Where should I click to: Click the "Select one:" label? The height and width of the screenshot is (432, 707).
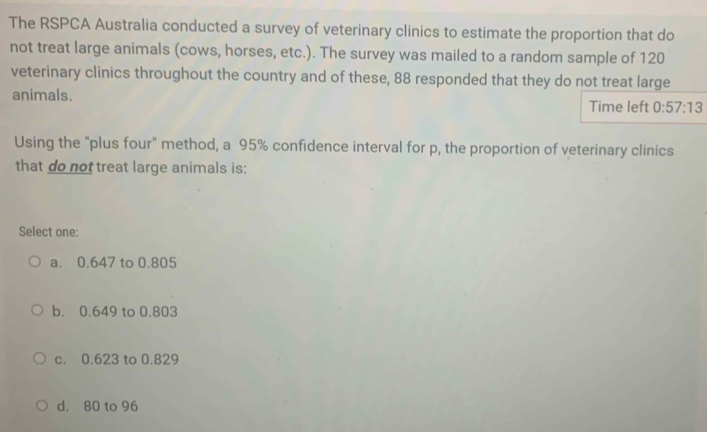(48, 231)
